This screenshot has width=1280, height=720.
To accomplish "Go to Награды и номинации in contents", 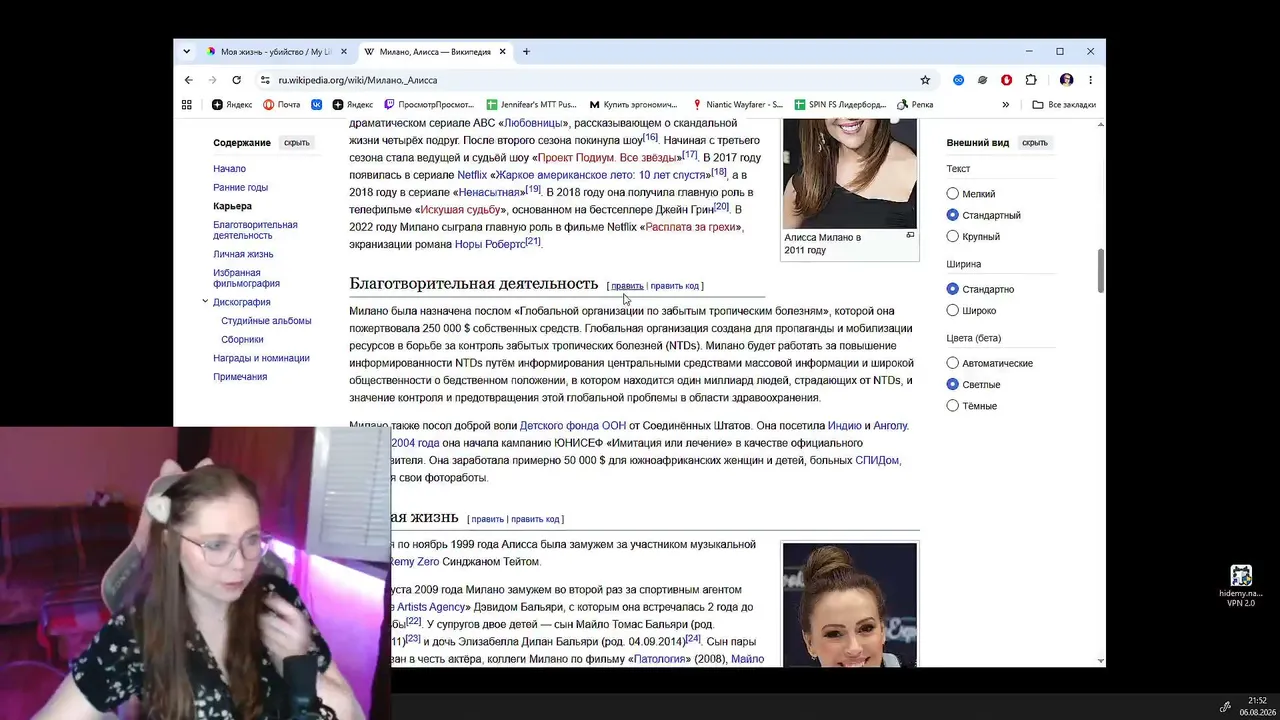I will pos(261,358).
